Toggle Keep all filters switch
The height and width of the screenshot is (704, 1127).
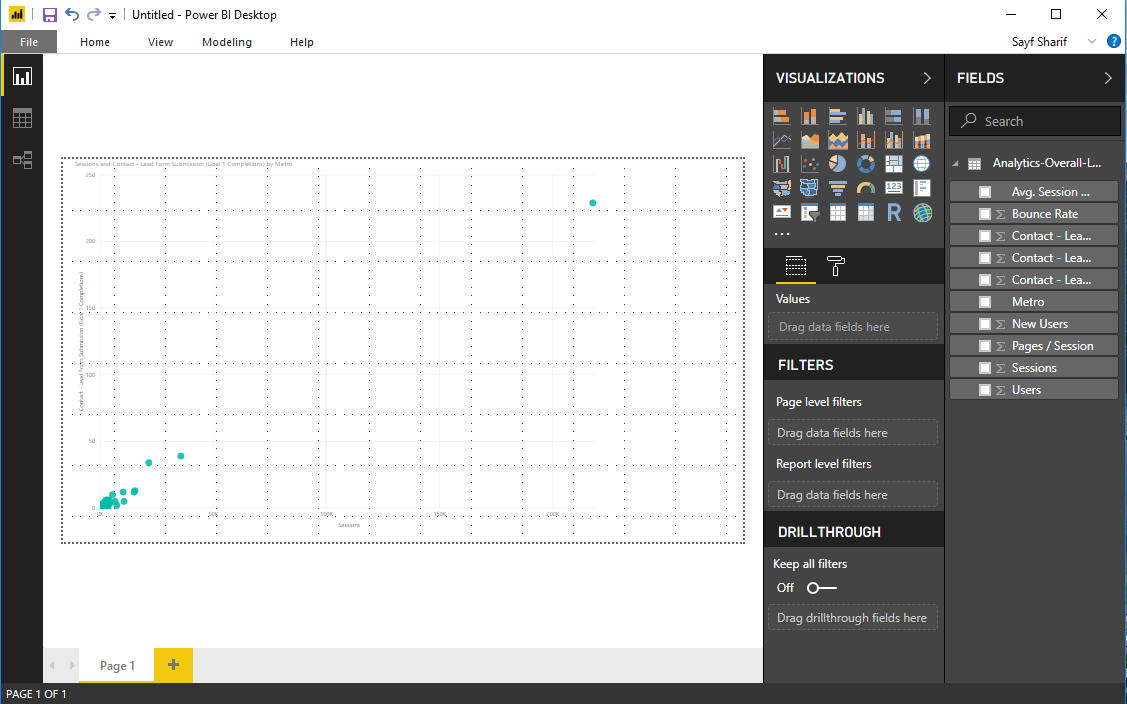pyautogui.click(x=822, y=588)
